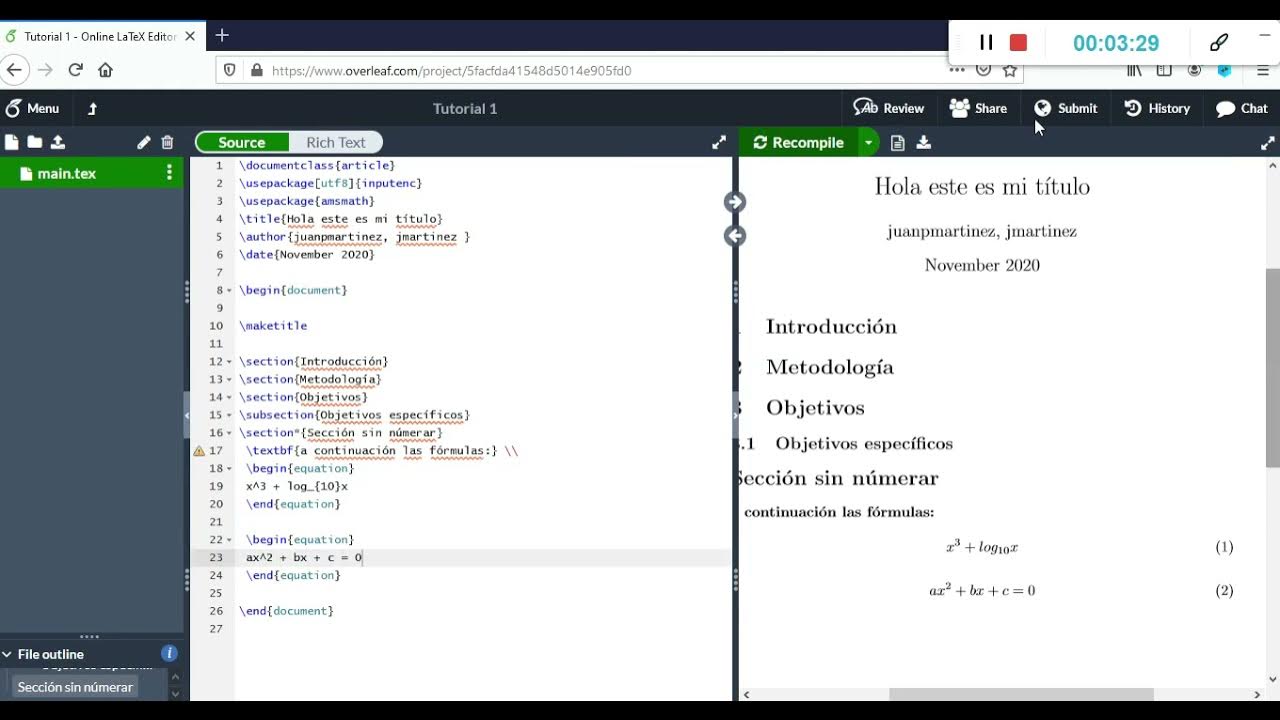This screenshot has height=720, width=1280.
Task: Go to browser home page
Action: click(x=105, y=70)
